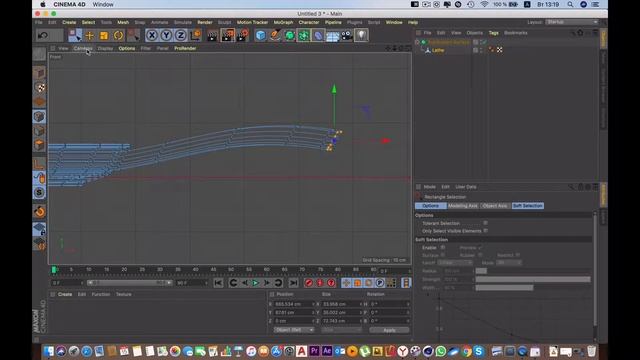640x360 pixels.
Task: Toggle Subdivision Surface enable checkmark
Action: tap(484, 42)
